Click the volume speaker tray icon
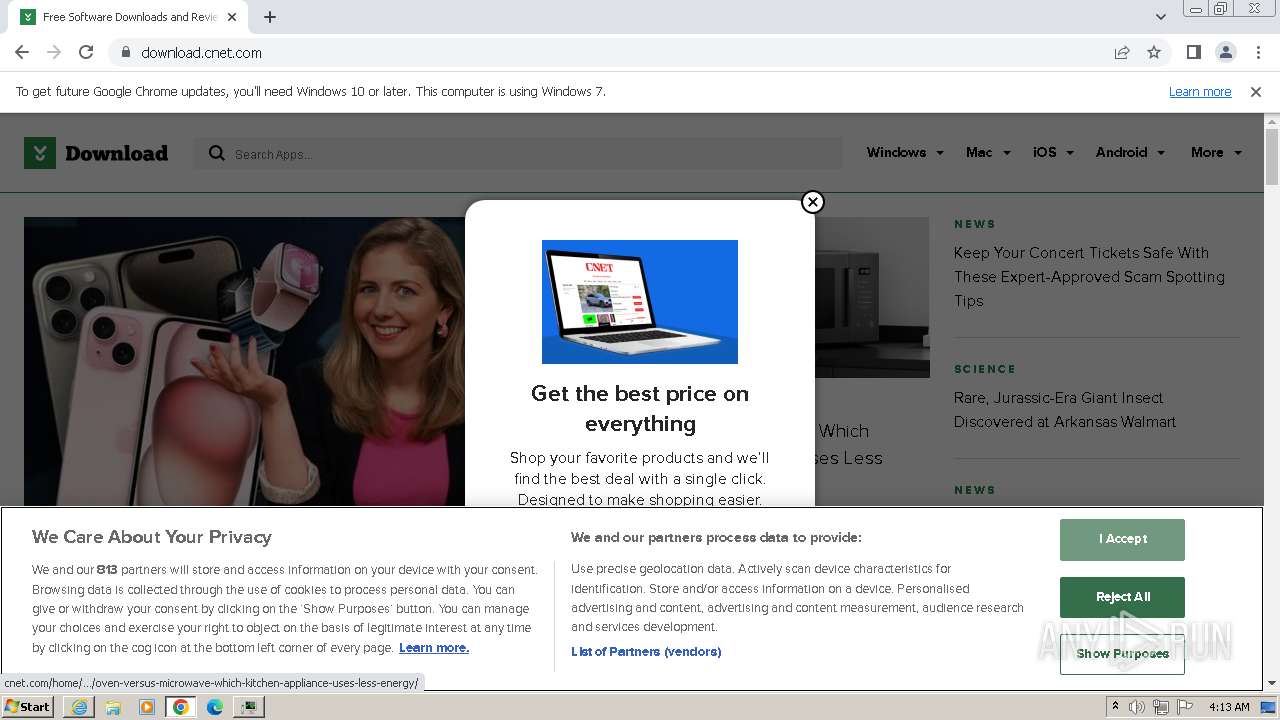This screenshot has height=720, width=1280. pyautogui.click(x=1137, y=707)
